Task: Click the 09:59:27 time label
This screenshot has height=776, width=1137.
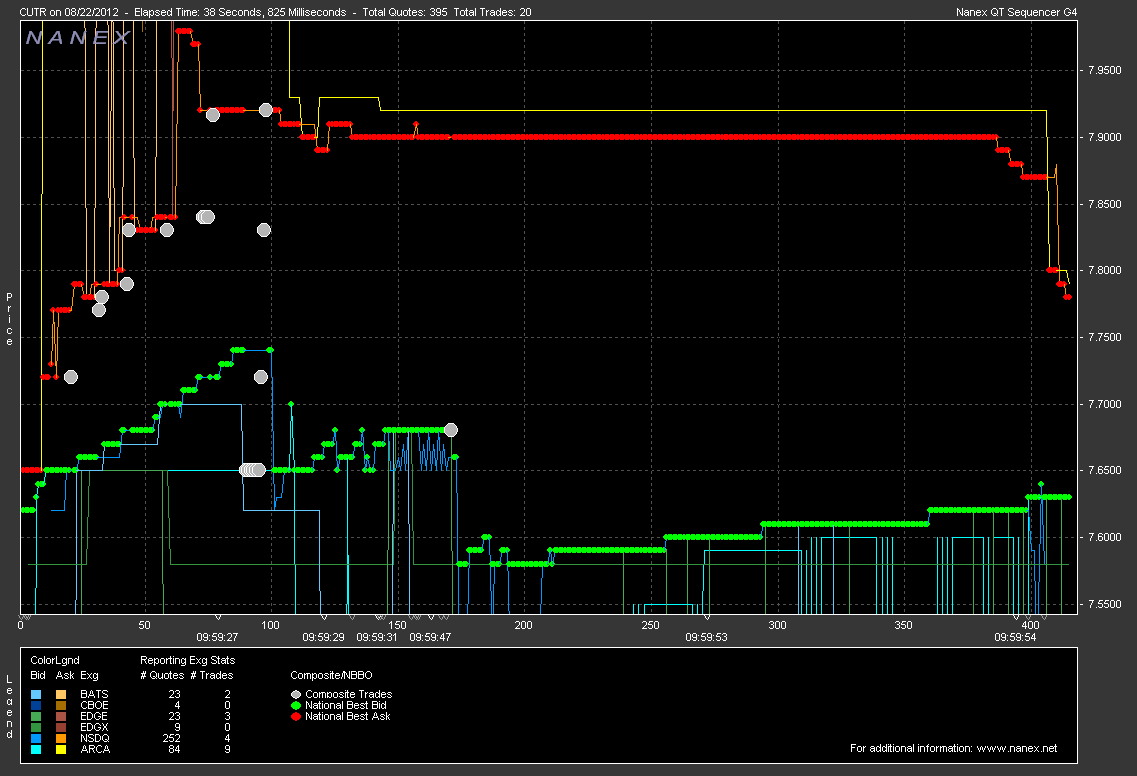Action: pos(218,637)
